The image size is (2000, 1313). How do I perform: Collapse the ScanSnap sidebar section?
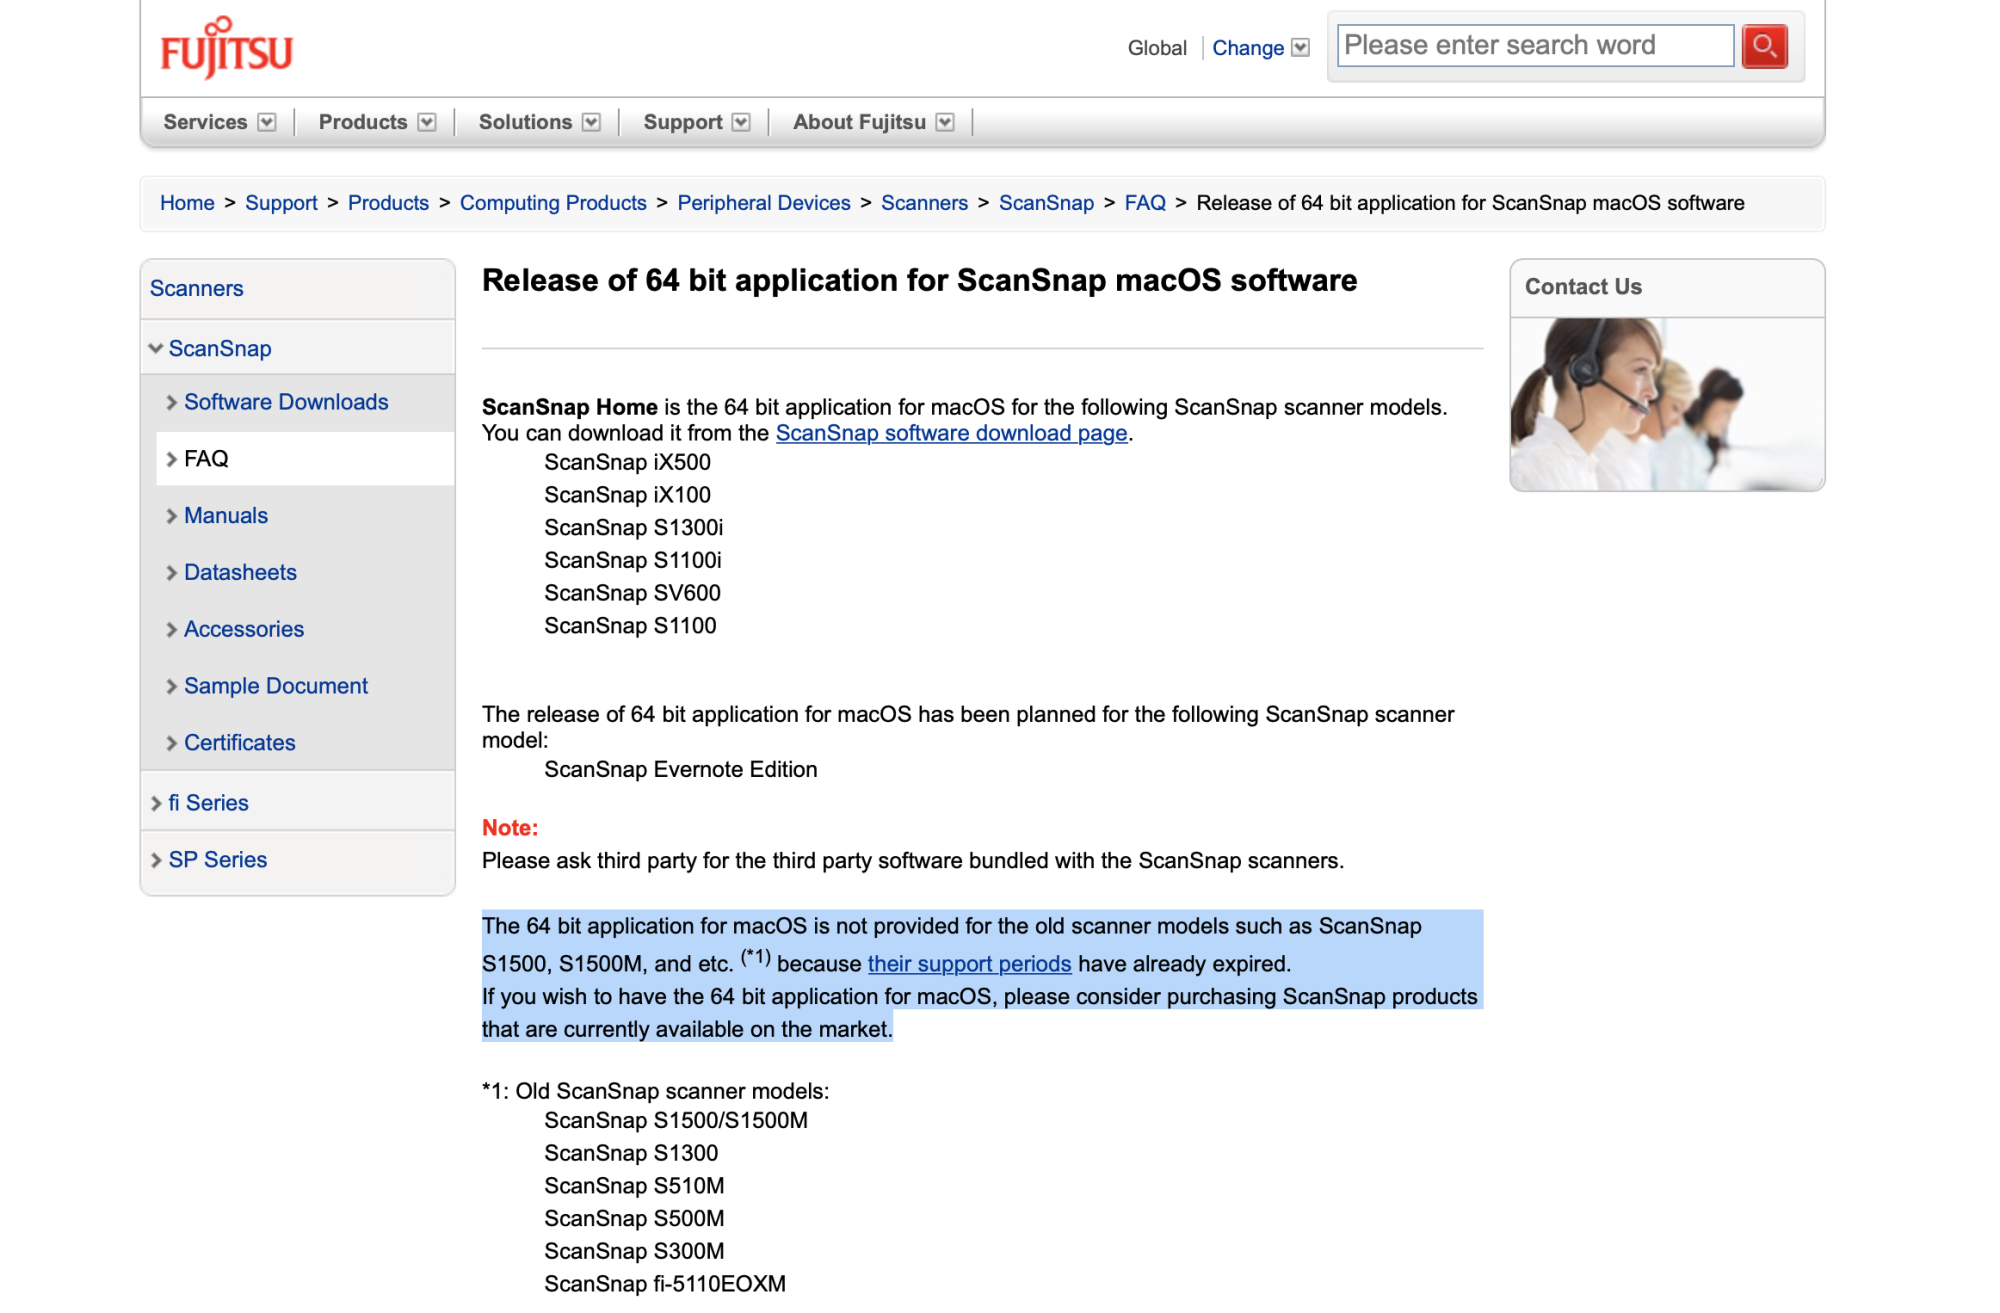point(156,348)
